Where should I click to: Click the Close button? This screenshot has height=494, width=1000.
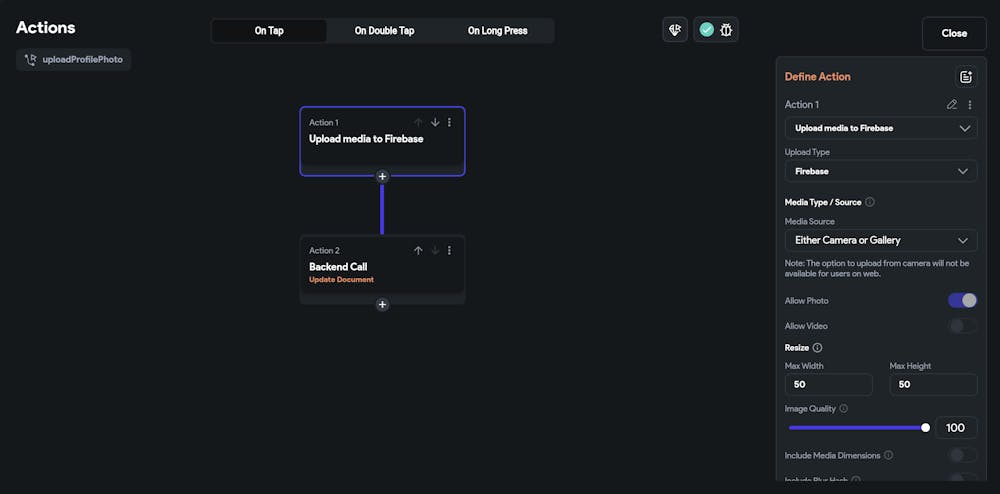[x=954, y=33]
